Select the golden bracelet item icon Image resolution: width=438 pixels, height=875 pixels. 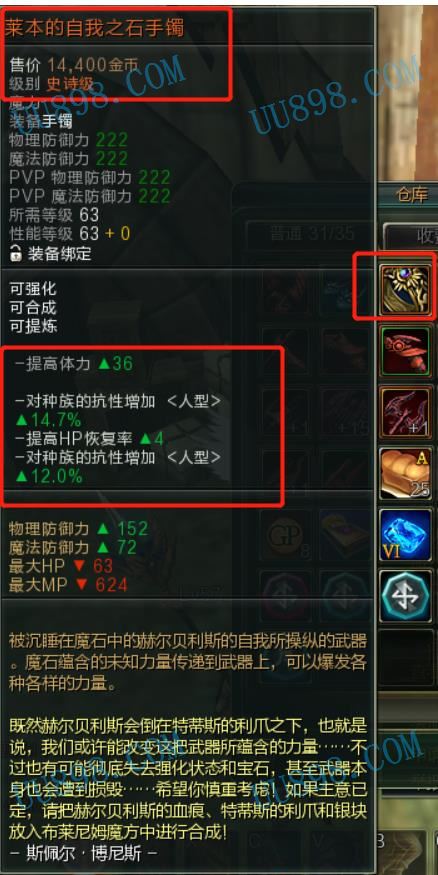(x=405, y=290)
